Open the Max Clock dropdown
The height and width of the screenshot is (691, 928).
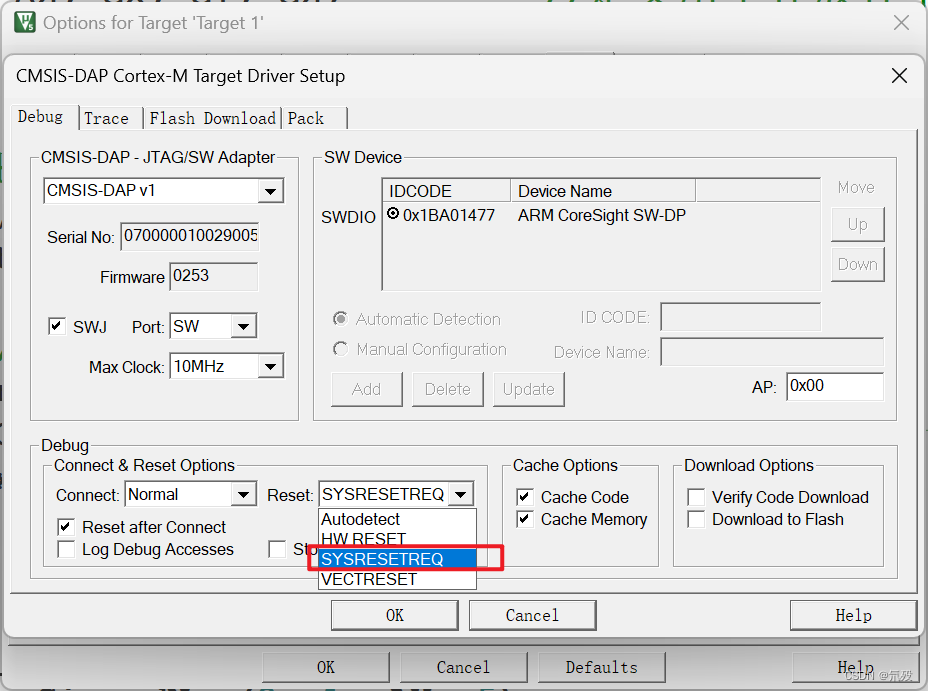click(x=270, y=366)
